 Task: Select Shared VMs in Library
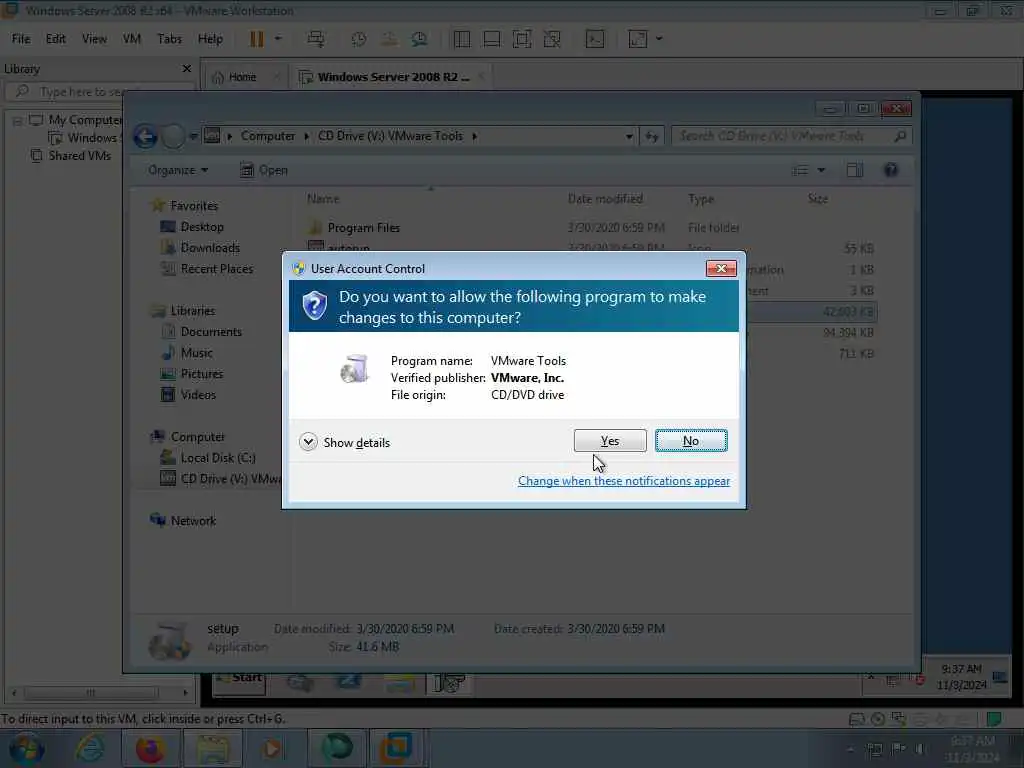79,155
